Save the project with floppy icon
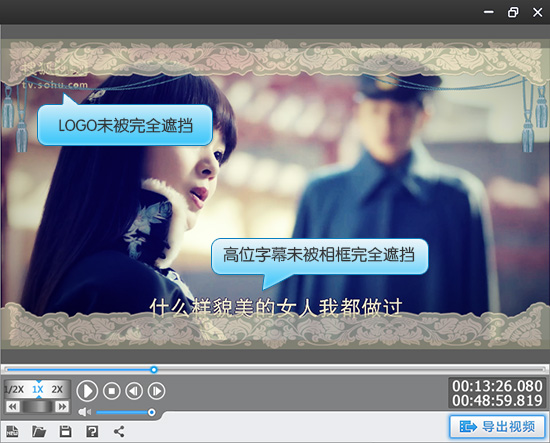 (65, 431)
